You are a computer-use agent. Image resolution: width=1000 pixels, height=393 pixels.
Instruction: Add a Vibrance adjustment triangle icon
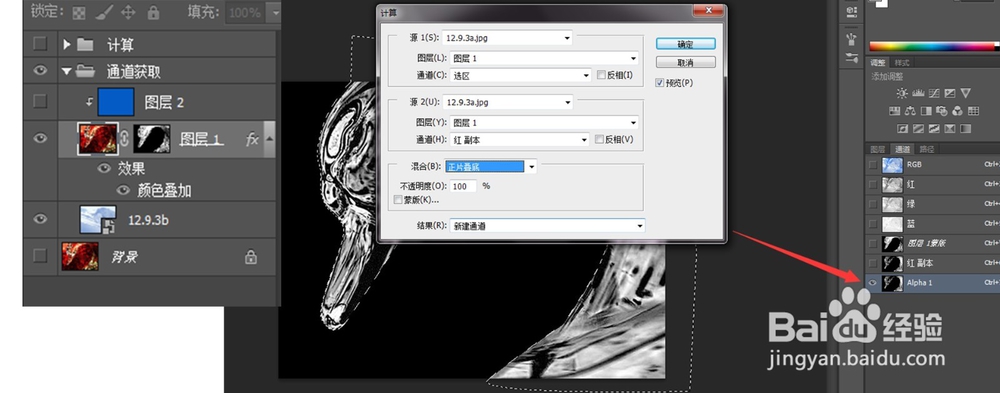point(966,93)
